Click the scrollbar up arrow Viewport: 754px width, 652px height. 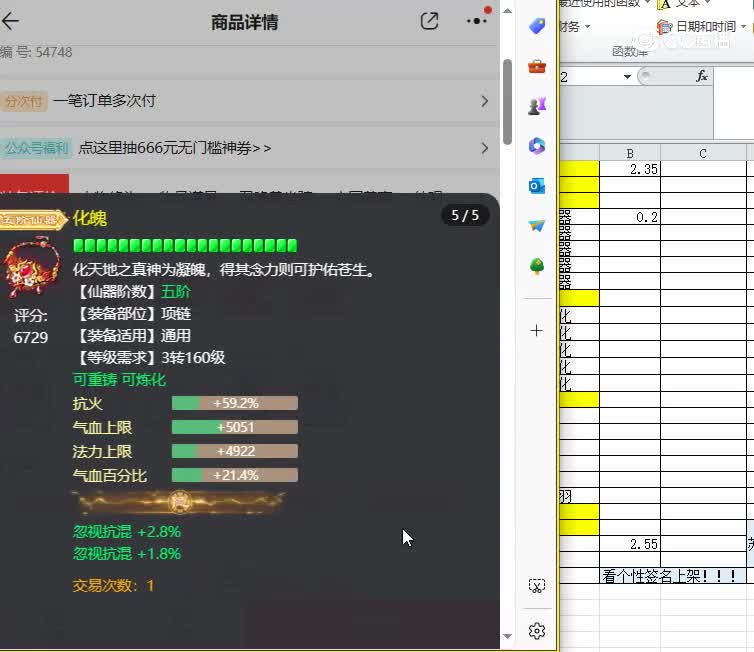[x=507, y=11]
